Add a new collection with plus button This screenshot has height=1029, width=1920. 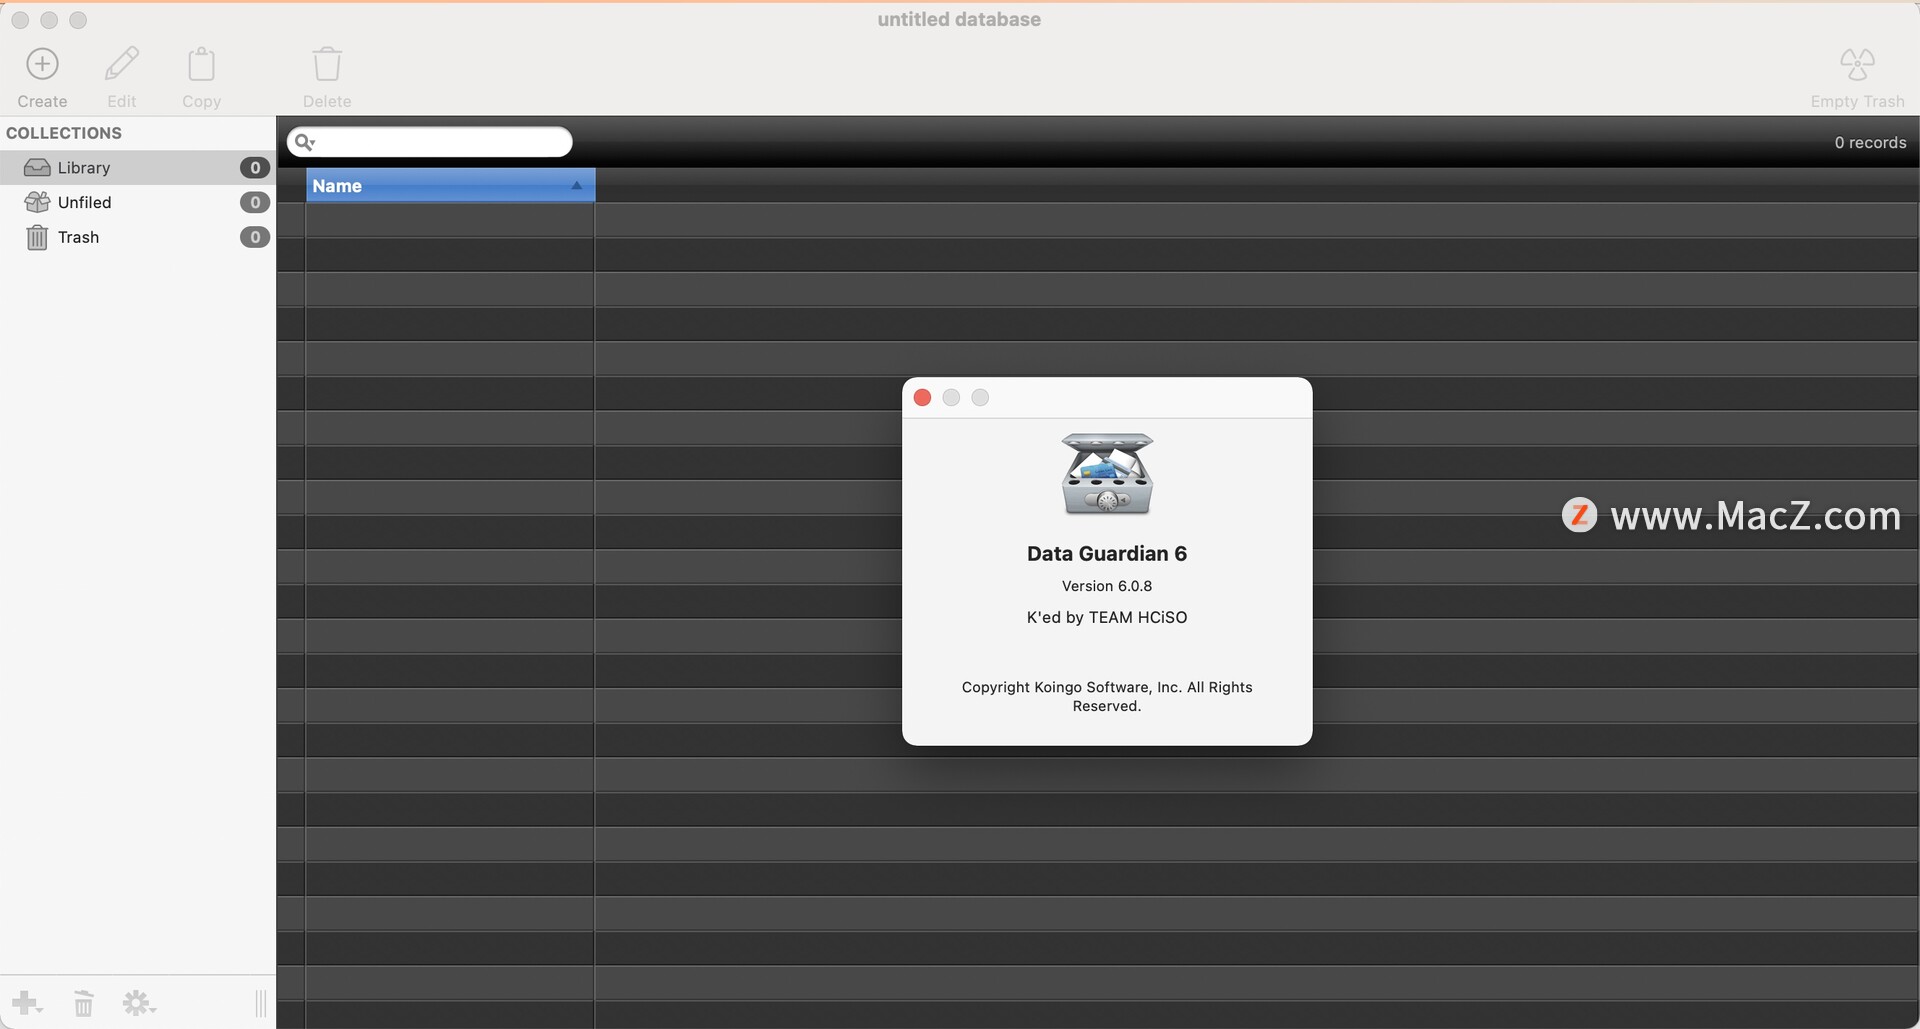tap(27, 1002)
